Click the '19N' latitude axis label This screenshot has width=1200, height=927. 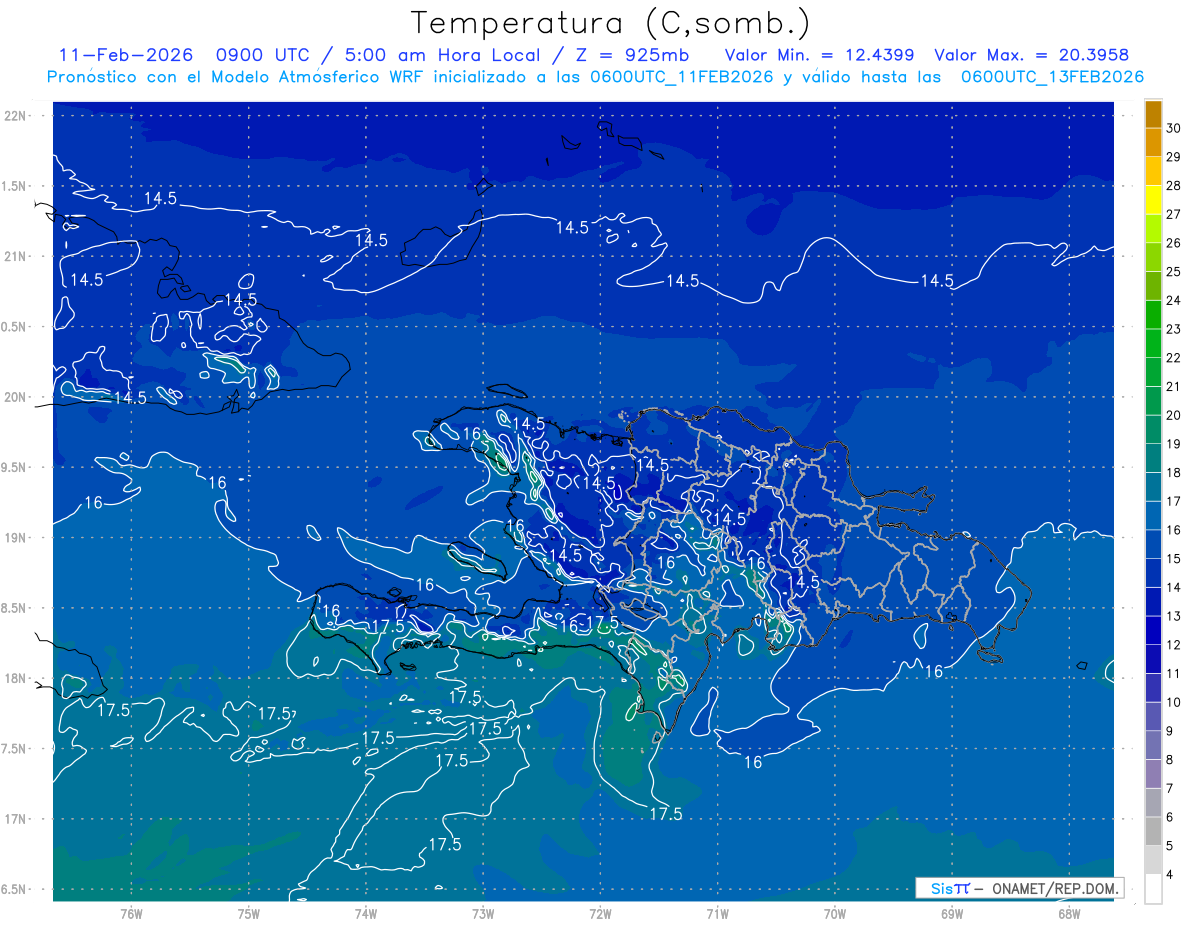17,538
